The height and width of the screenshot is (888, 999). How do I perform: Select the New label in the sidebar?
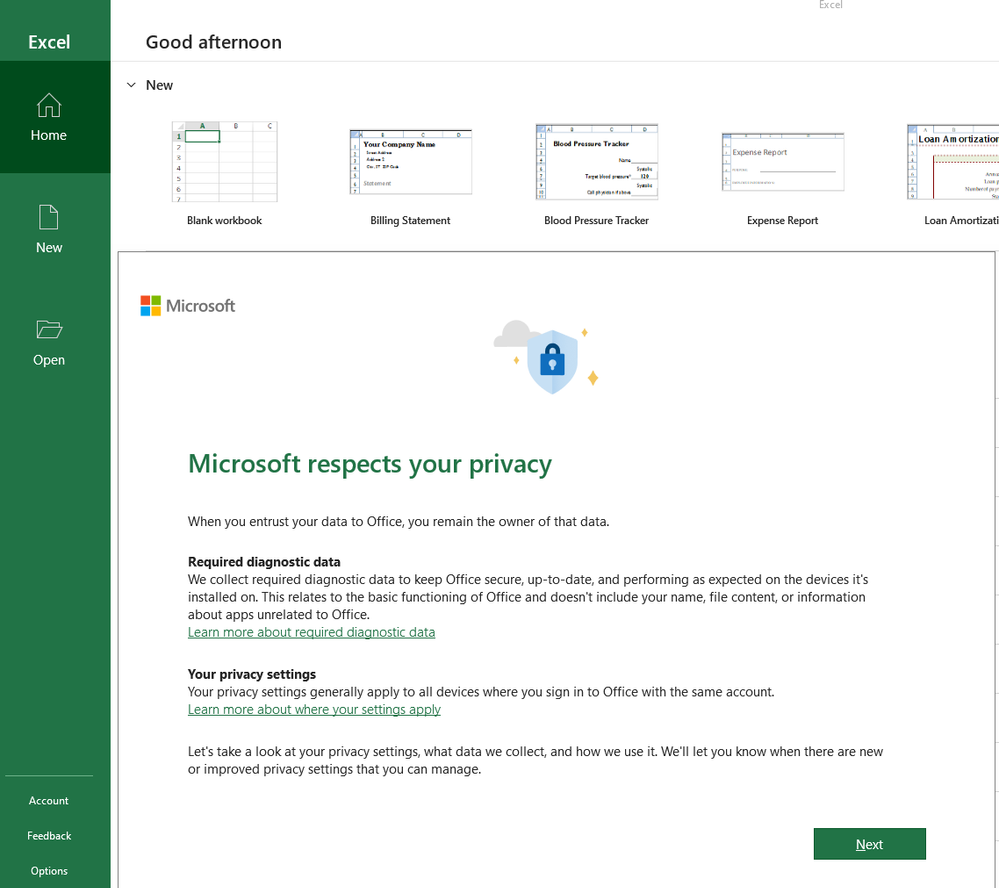[49, 247]
